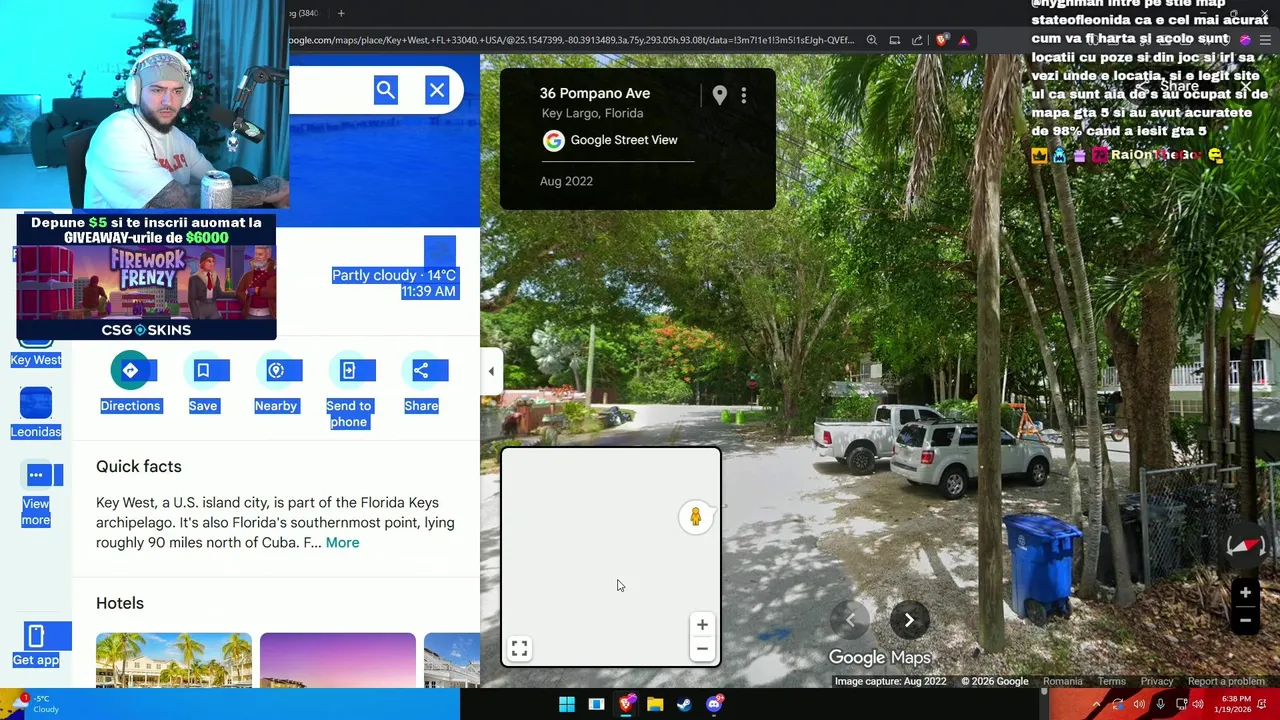Open the weather widget on the taskbar

(x=36, y=704)
